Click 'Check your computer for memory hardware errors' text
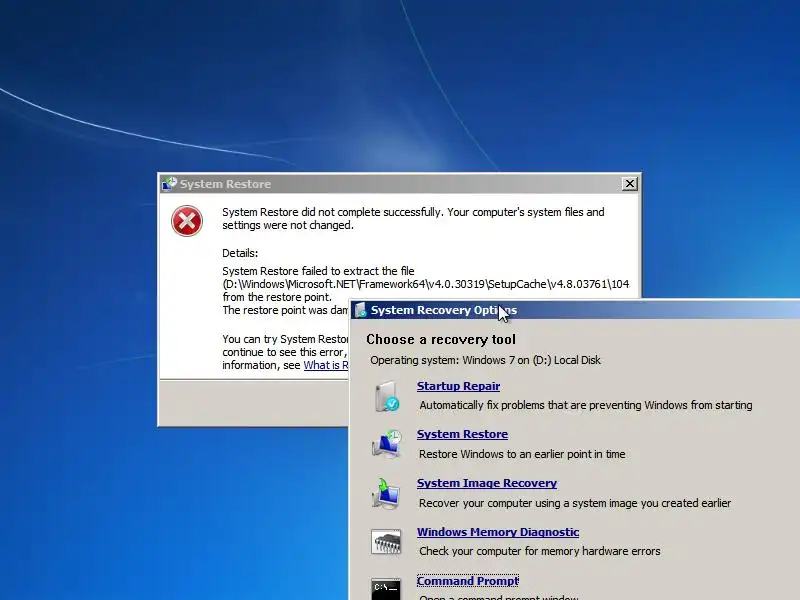Image resolution: width=800 pixels, height=600 pixels. [x=540, y=551]
